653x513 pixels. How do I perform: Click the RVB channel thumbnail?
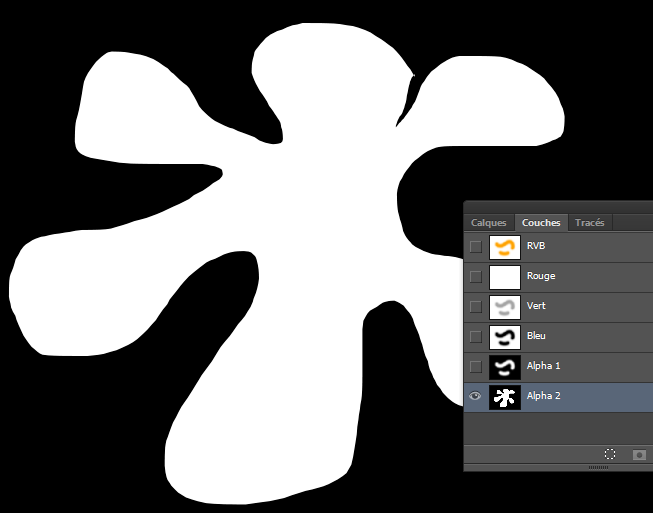505,247
